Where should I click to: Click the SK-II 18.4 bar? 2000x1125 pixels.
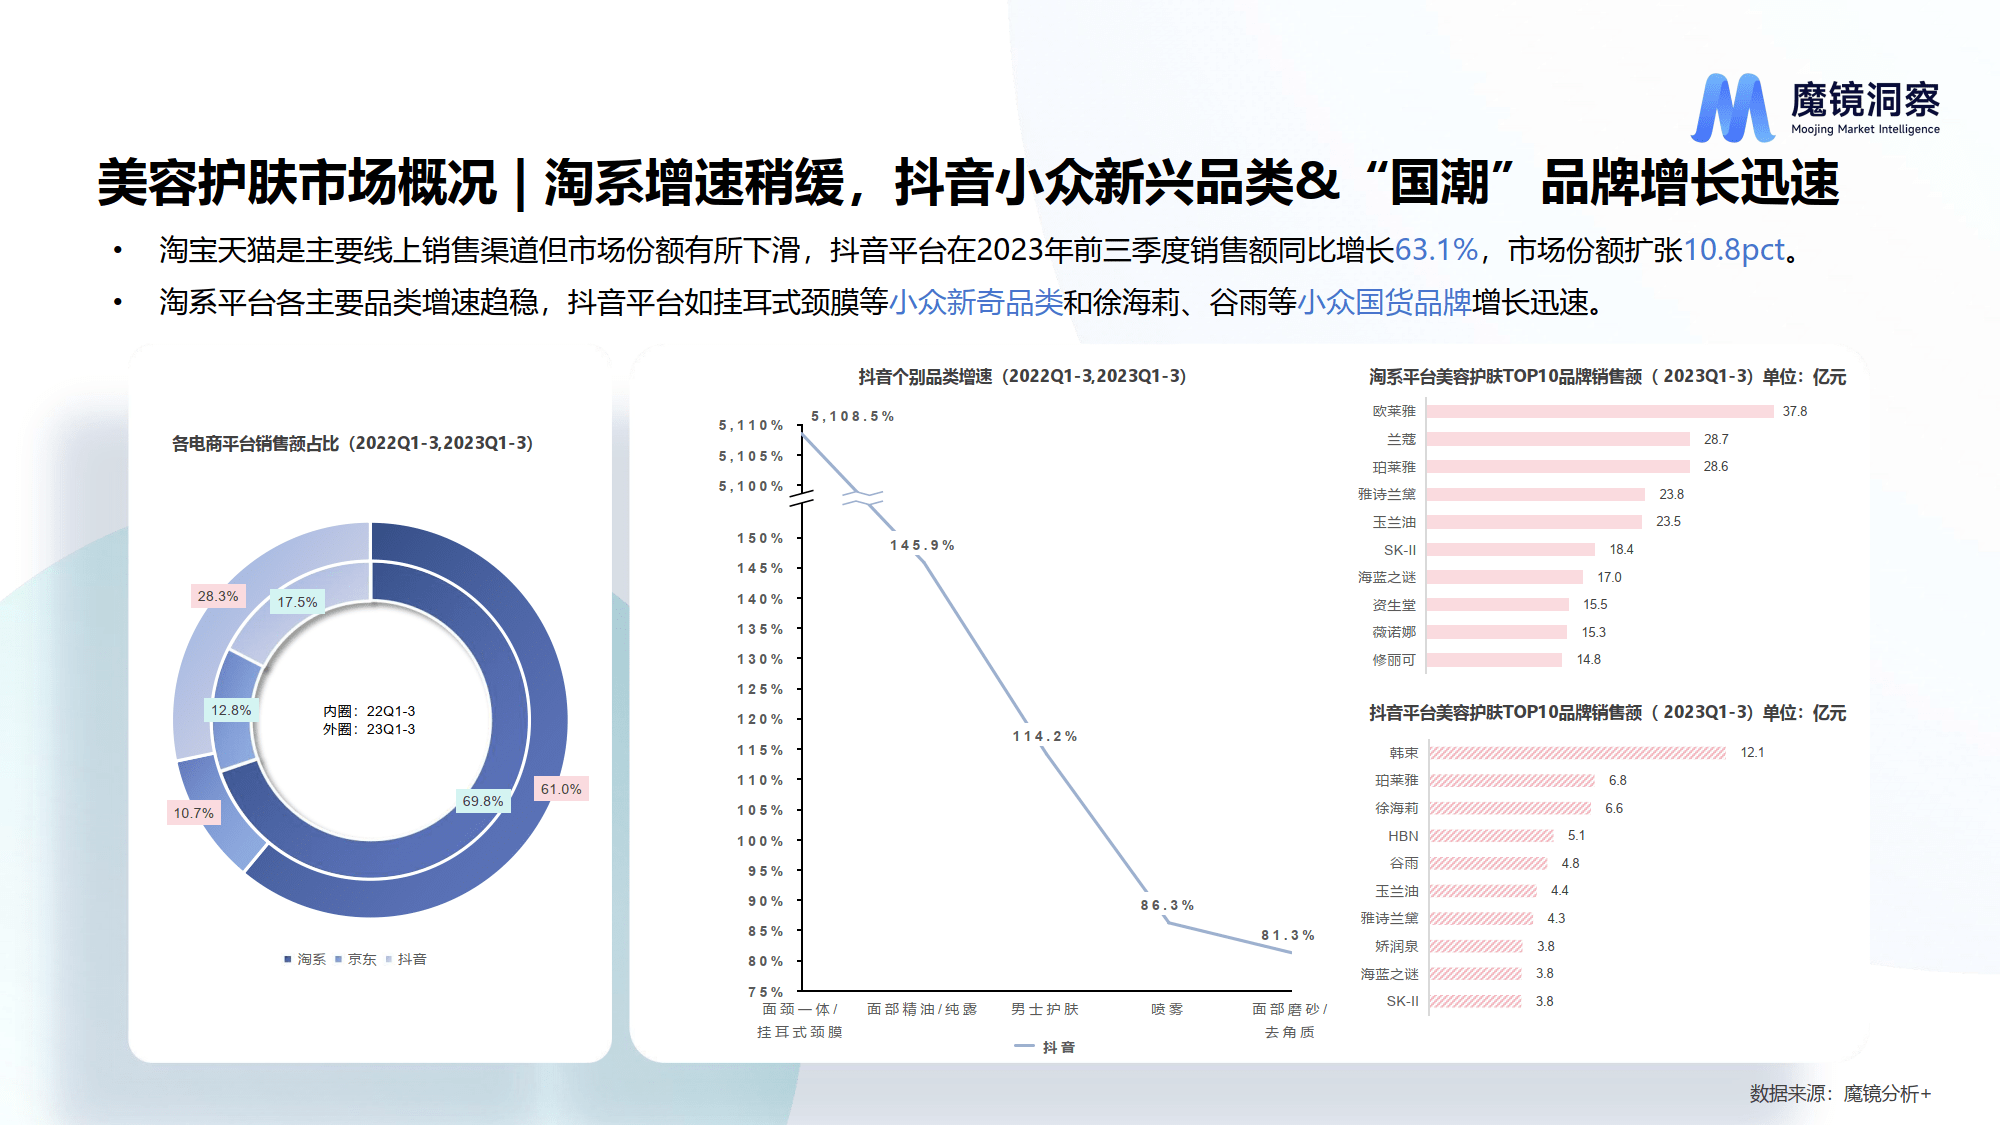pyautogui.click(x=1511, y=549)
